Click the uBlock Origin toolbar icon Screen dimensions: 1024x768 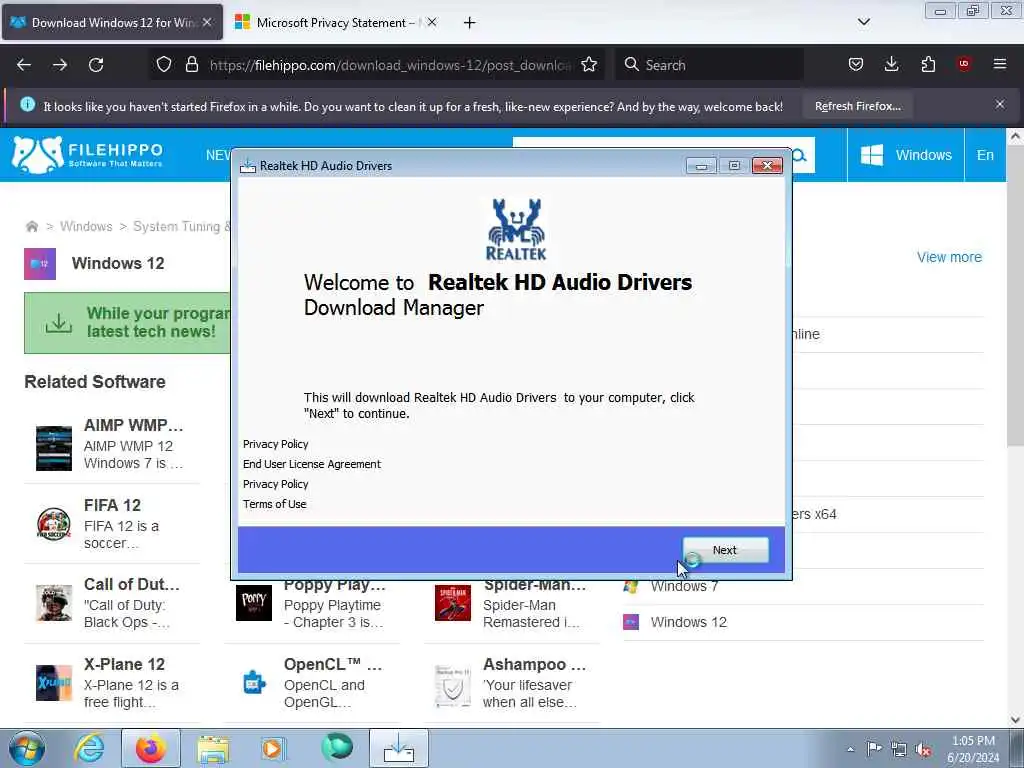pyautogui.click(x=964, y=64)
